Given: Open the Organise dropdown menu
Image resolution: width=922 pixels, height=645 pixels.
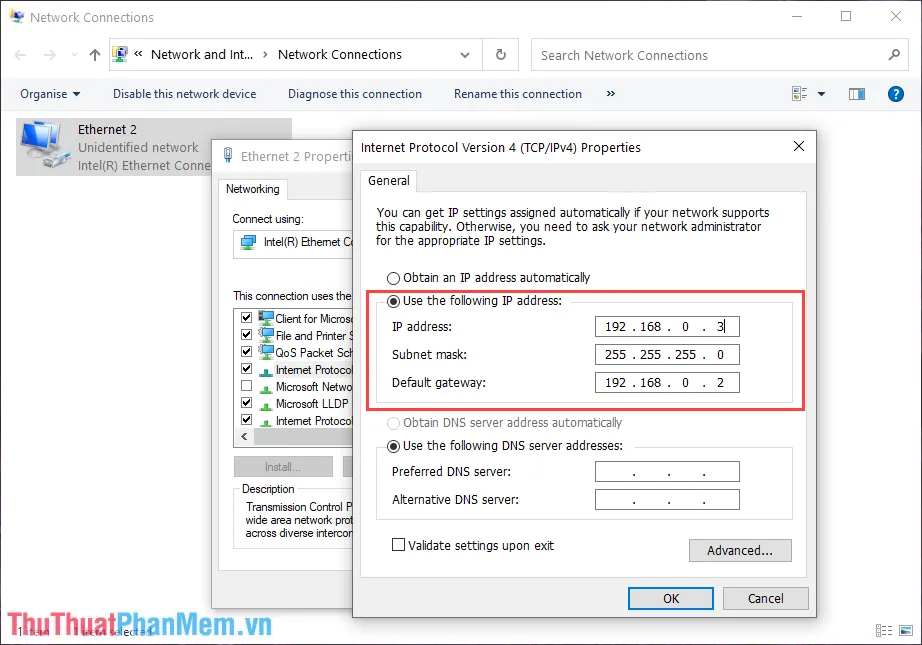Looking at the screenshot, I should (50, 94).
